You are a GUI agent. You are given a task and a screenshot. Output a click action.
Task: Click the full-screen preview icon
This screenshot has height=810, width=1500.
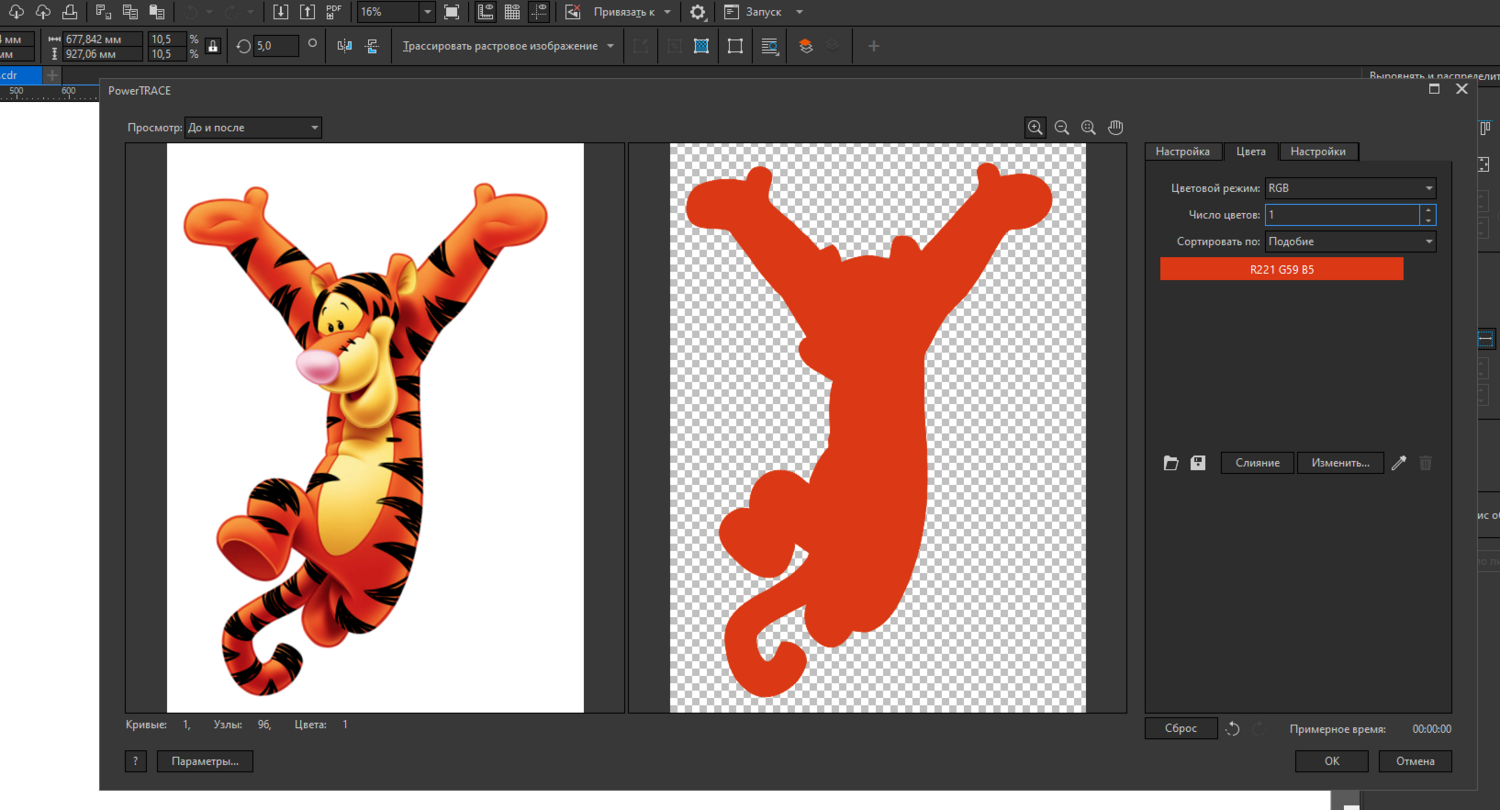[x=451, y=12]
